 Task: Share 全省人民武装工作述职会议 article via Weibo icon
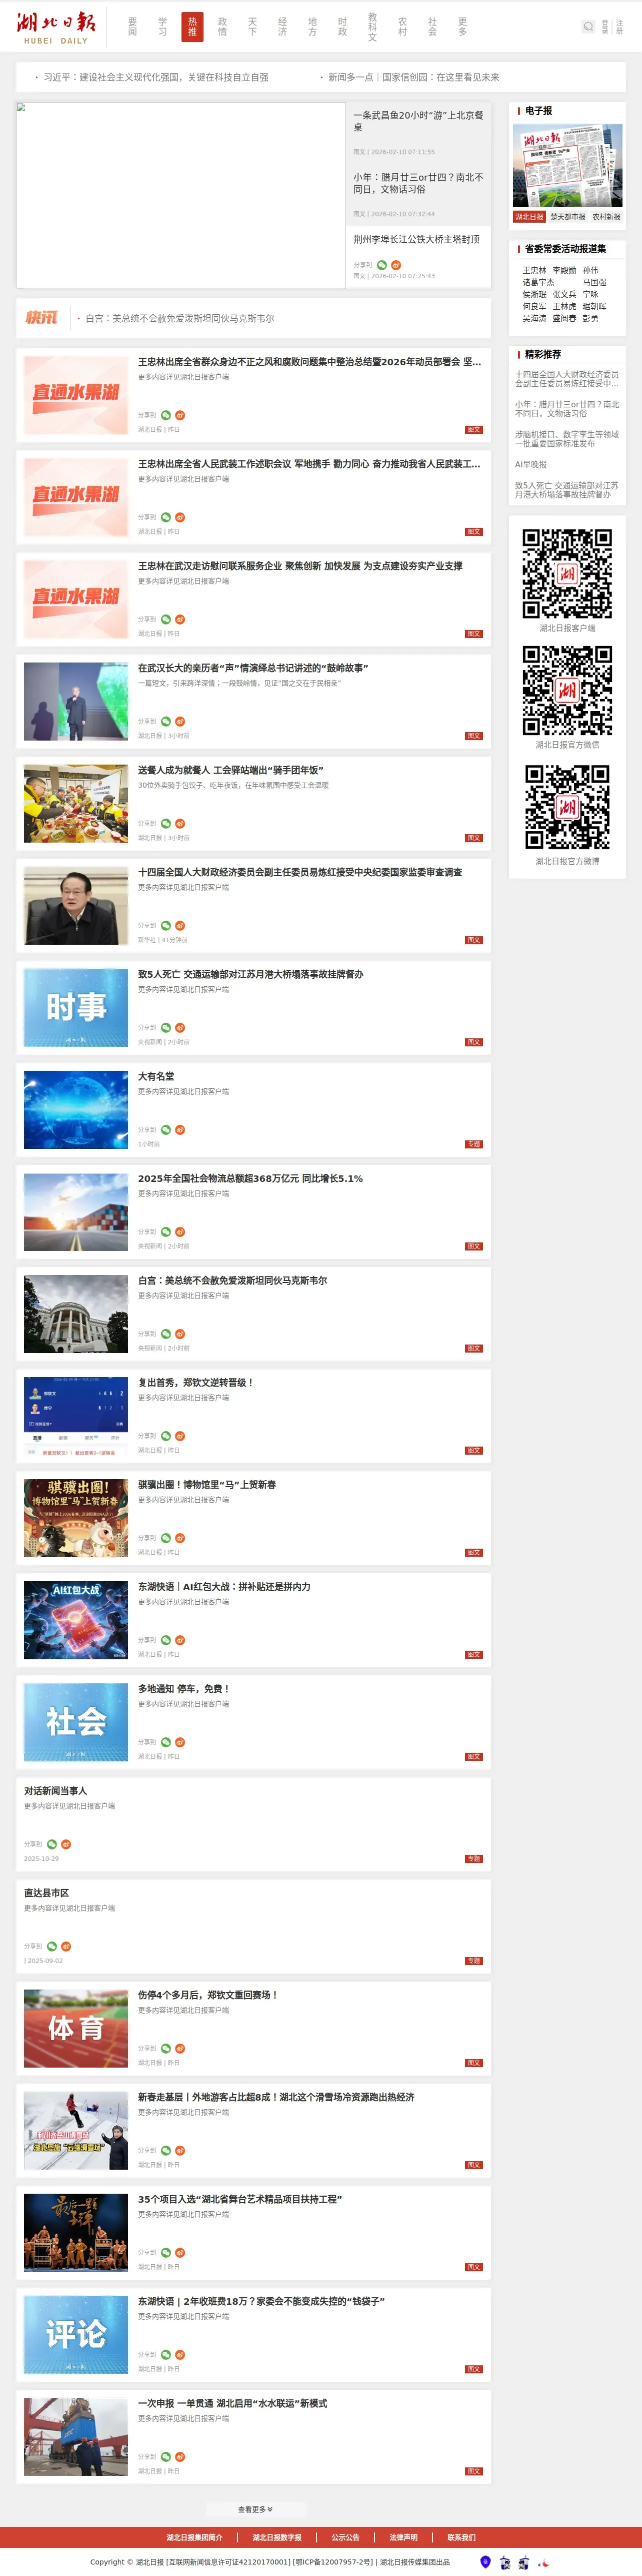(180, 517)
